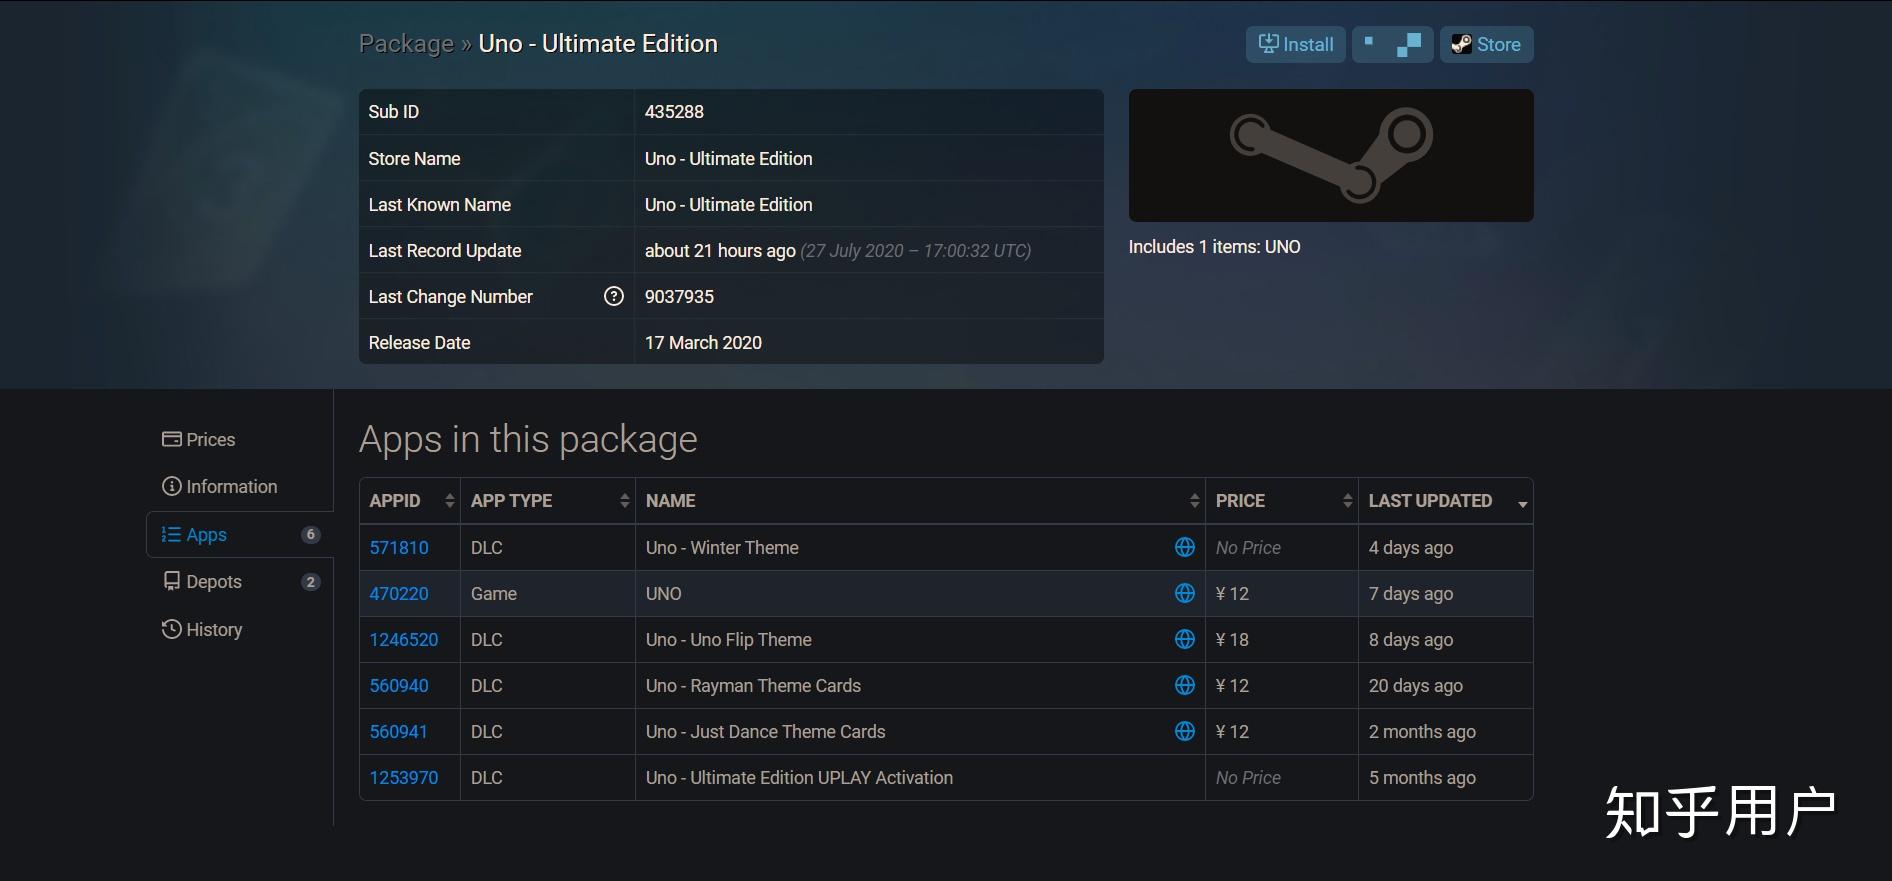
Task: Click the Depots badge showing 2
Action: click(x=311, y=581)
